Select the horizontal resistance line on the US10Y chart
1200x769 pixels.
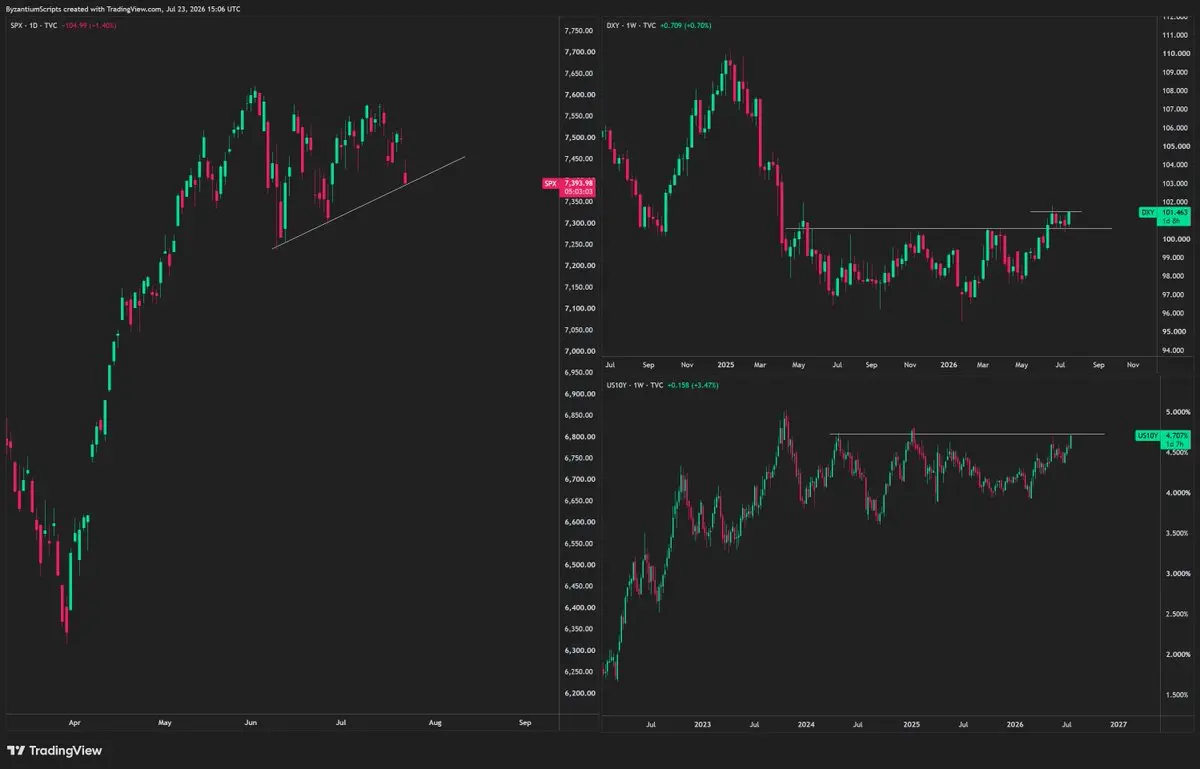966,434
